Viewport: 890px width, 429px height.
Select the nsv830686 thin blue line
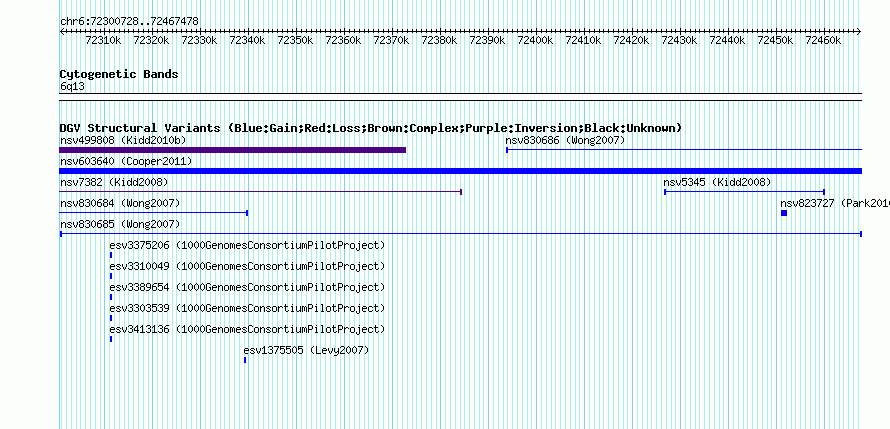(x=684, y=150)
